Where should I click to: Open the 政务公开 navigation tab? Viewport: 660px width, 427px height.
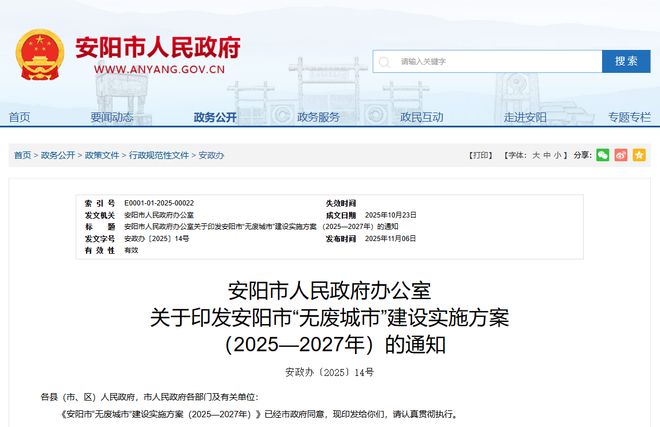pos(215,117)
